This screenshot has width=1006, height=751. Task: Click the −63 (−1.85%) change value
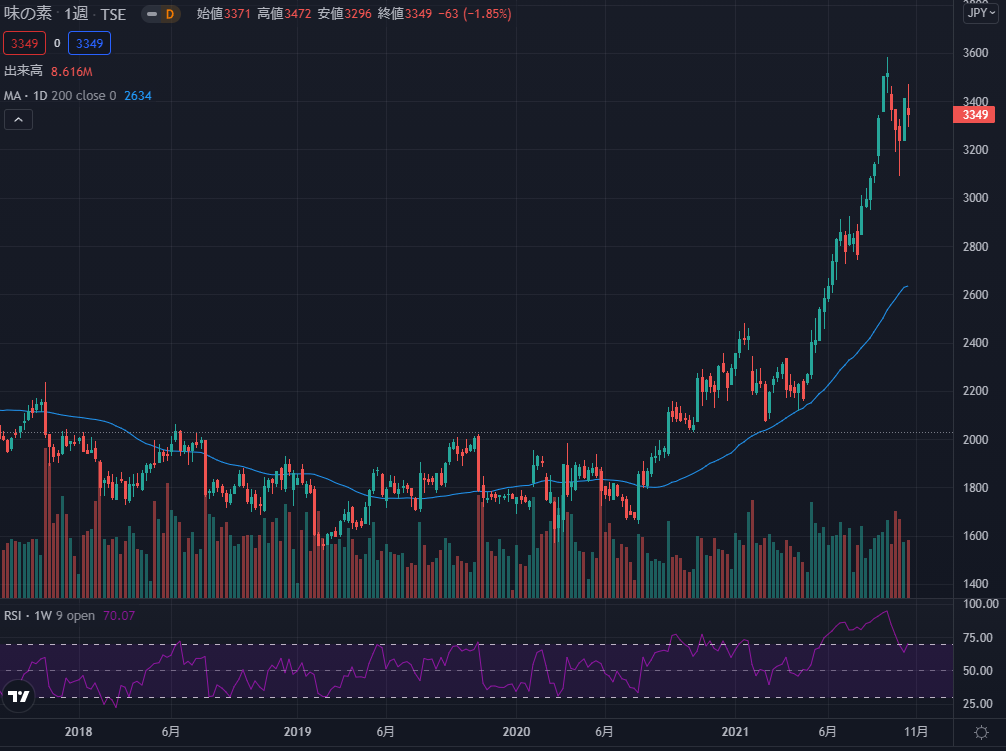475,13
